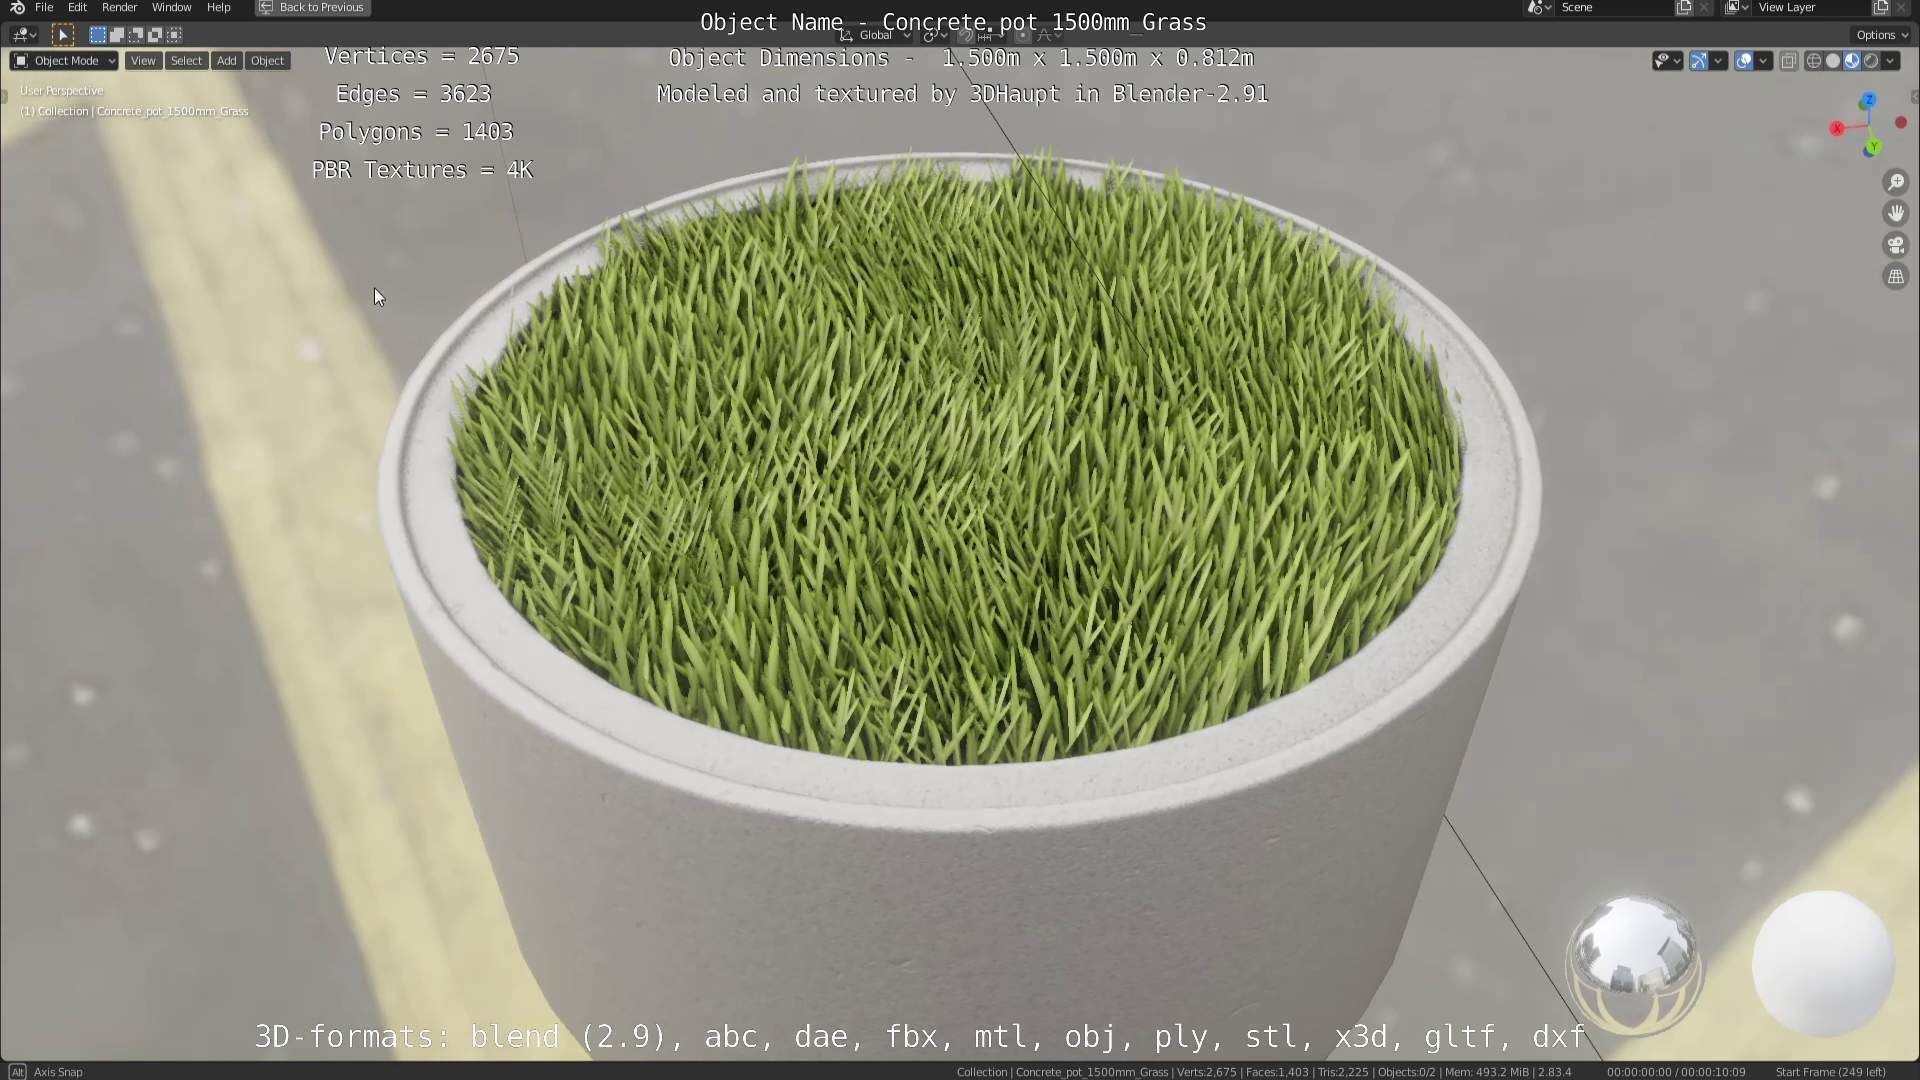Click the 'Mem: 493.2 MiB' status bar text
This screenshot has height=1080, width=1920.
click(x=1487, y=1071)
